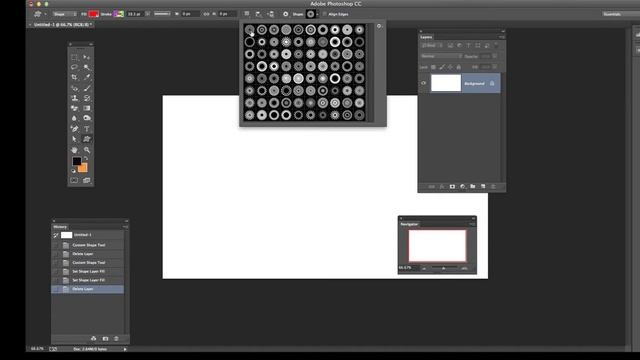This screenshot has height=360, width=640.
Task: Open path operations menu
Action: pyautogui.click(x=247, y=14)
